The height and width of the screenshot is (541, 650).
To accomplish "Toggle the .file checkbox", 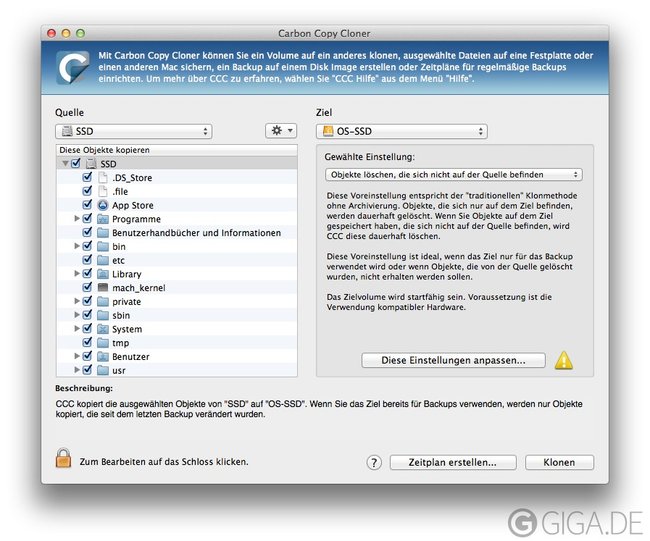I will [x=87, y=191].
